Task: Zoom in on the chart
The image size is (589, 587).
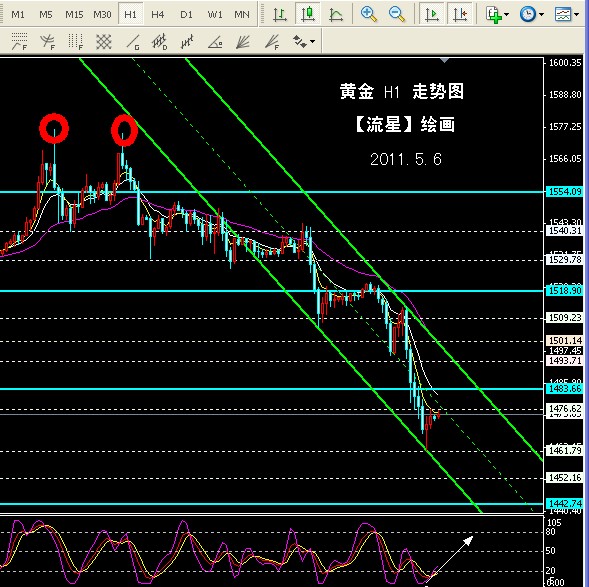Action: pyautogui.click(x=369, y=14)
